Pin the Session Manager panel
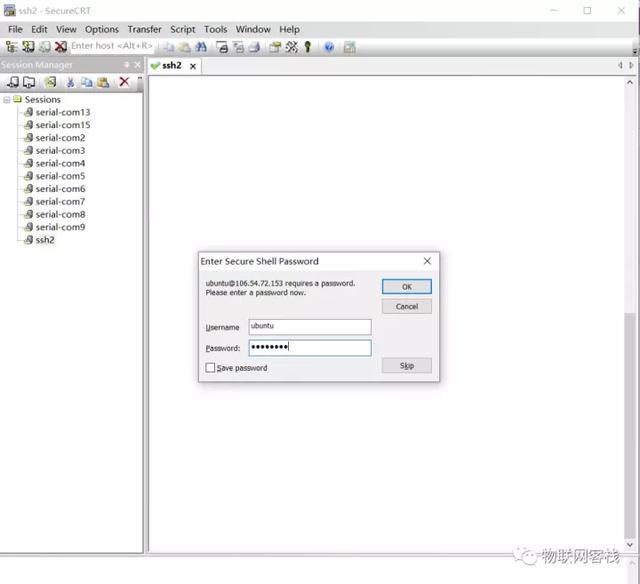This screenshot has width=640, height=584. tap(127, 65)
